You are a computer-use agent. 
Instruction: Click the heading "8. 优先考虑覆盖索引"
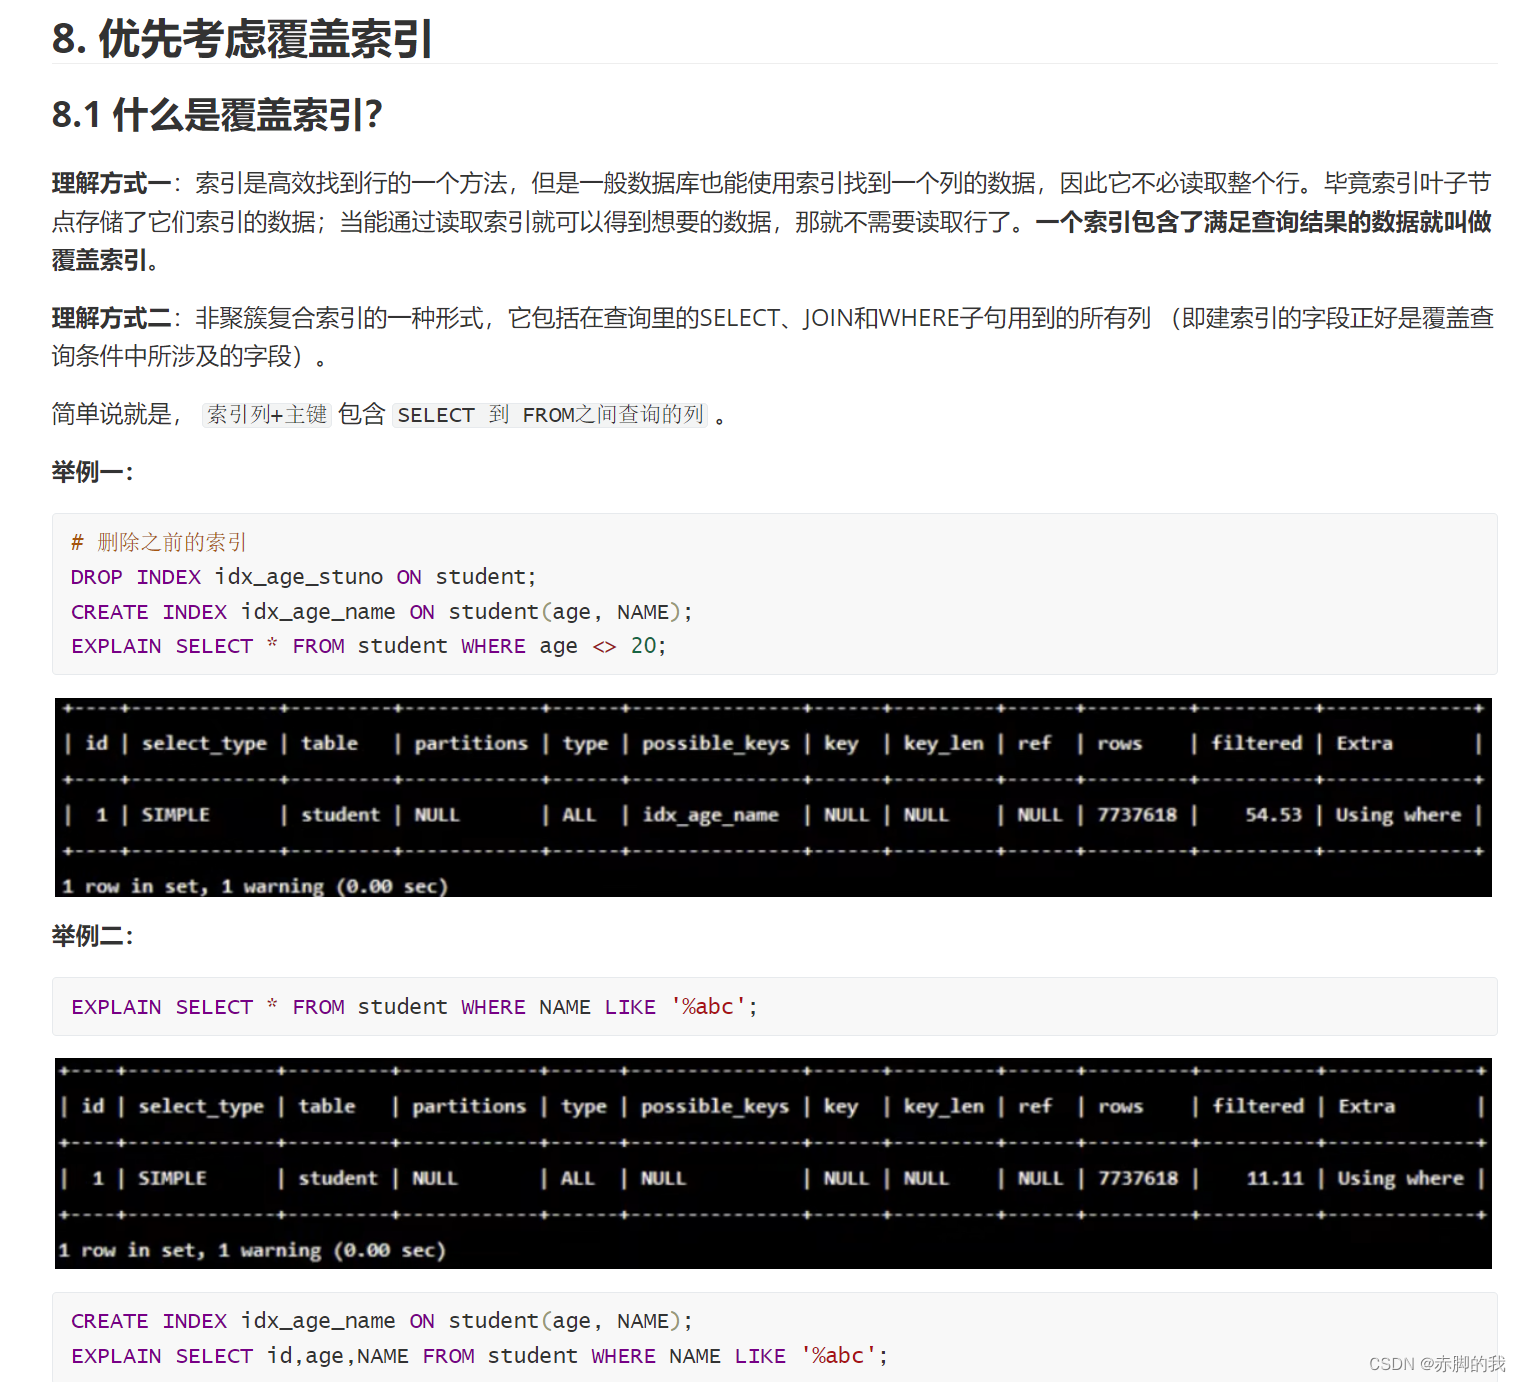pyautogui.click(x=242, y=39)
